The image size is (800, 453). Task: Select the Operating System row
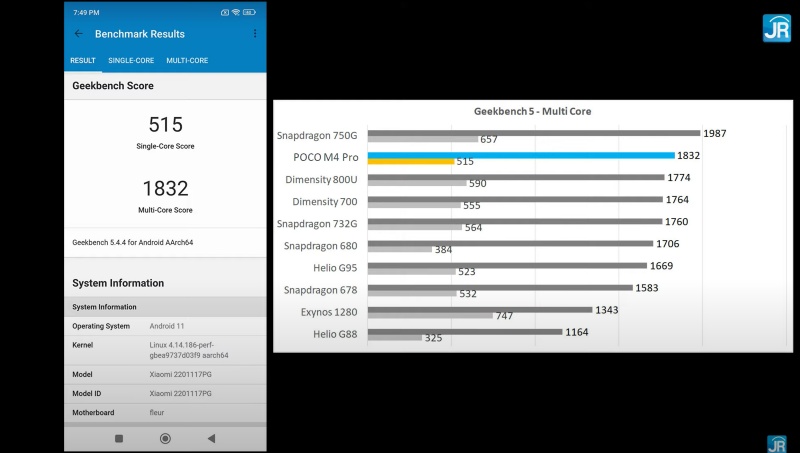165,326
